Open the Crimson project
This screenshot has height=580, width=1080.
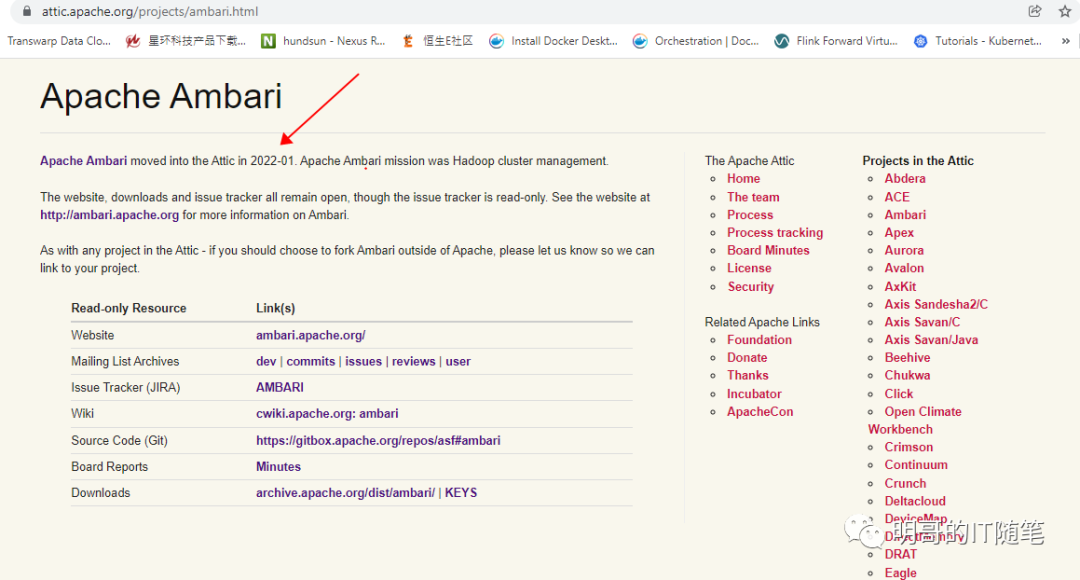click(908, 448)
